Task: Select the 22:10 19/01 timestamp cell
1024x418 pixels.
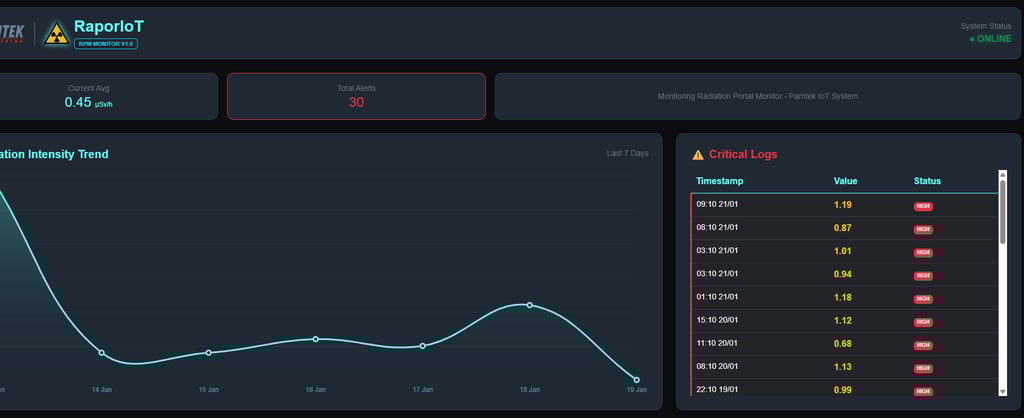Action: pos(717,389)
